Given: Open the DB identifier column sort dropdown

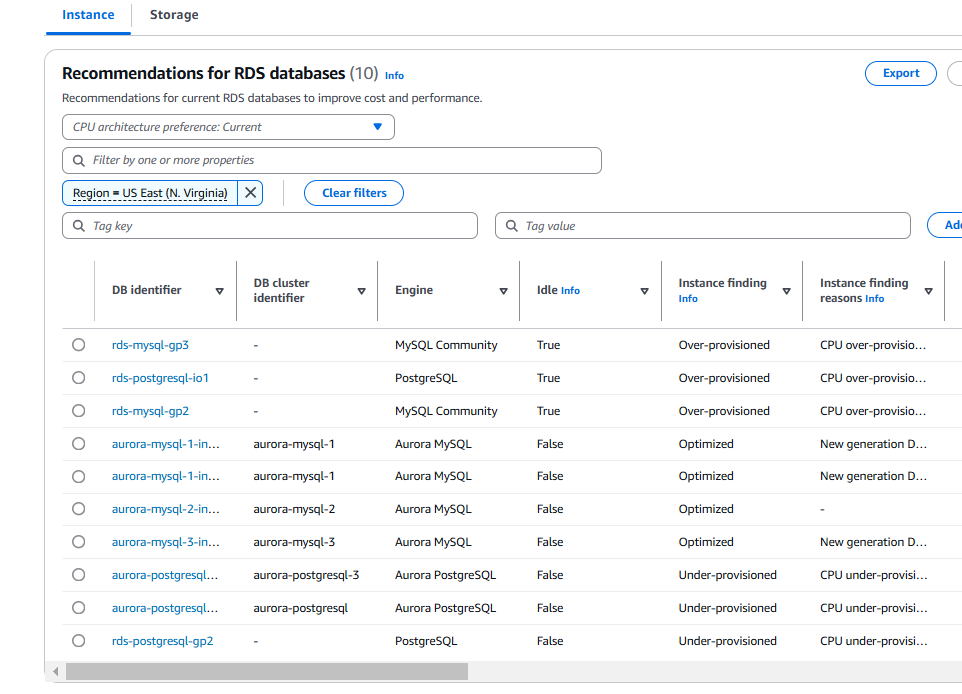Looking at the screenshot, I should click(219, 291).
